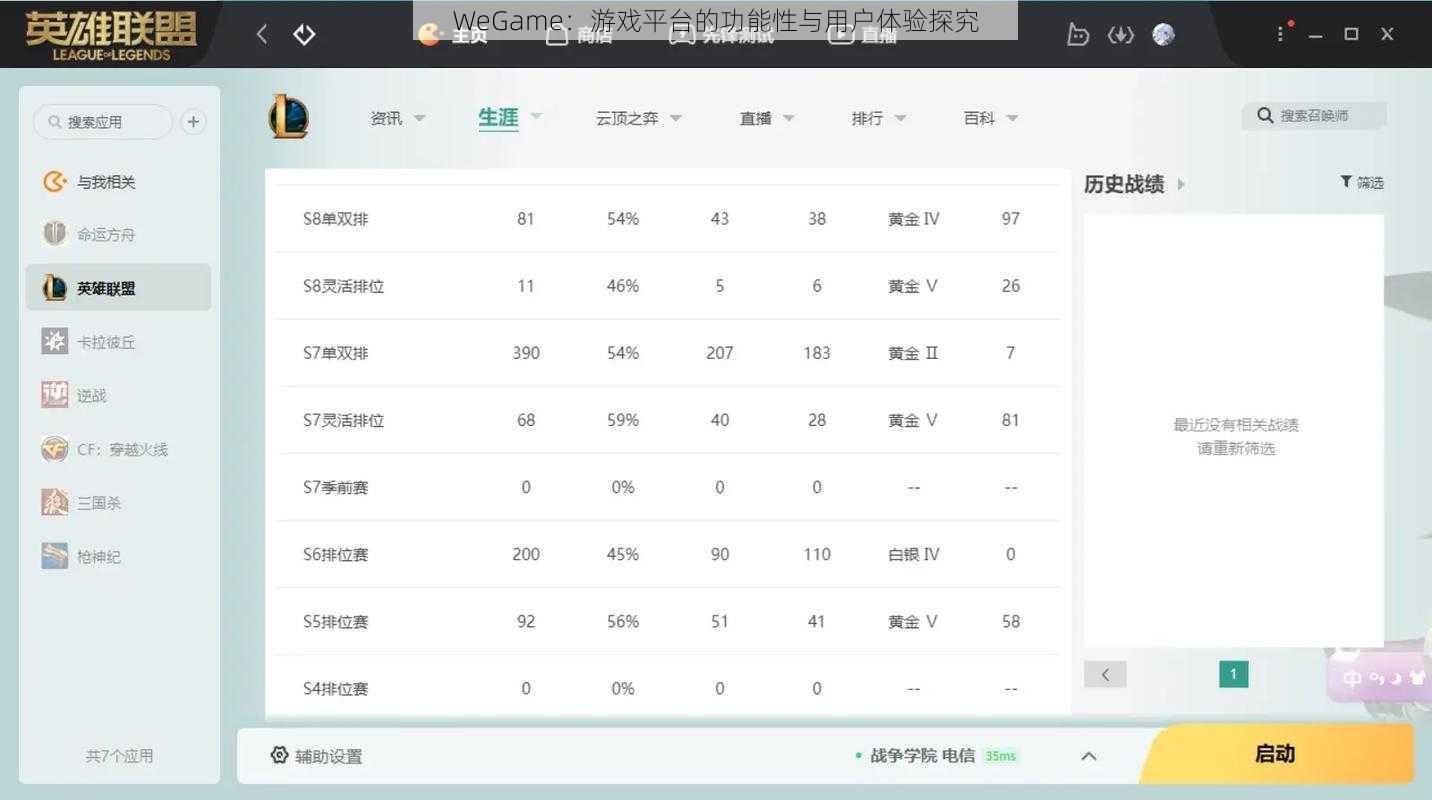Click the diamond-shaped WeGame logo icon
Screen dimensions: 1432x800
coord(304,34)
